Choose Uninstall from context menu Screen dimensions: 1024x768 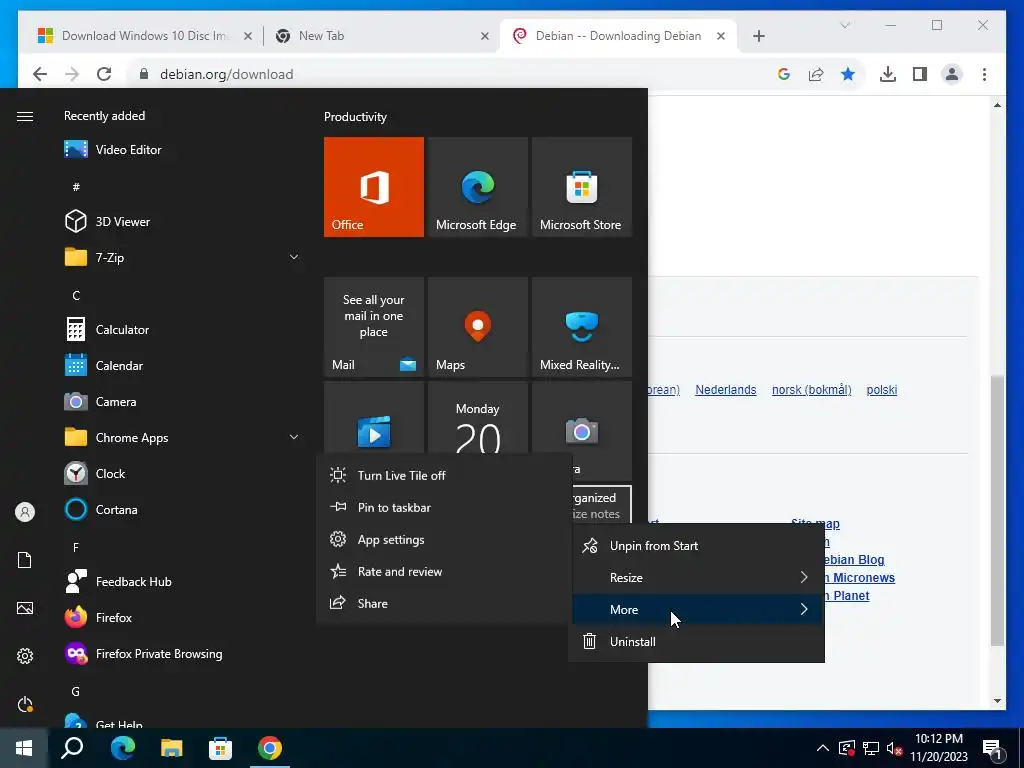(697, 641)
